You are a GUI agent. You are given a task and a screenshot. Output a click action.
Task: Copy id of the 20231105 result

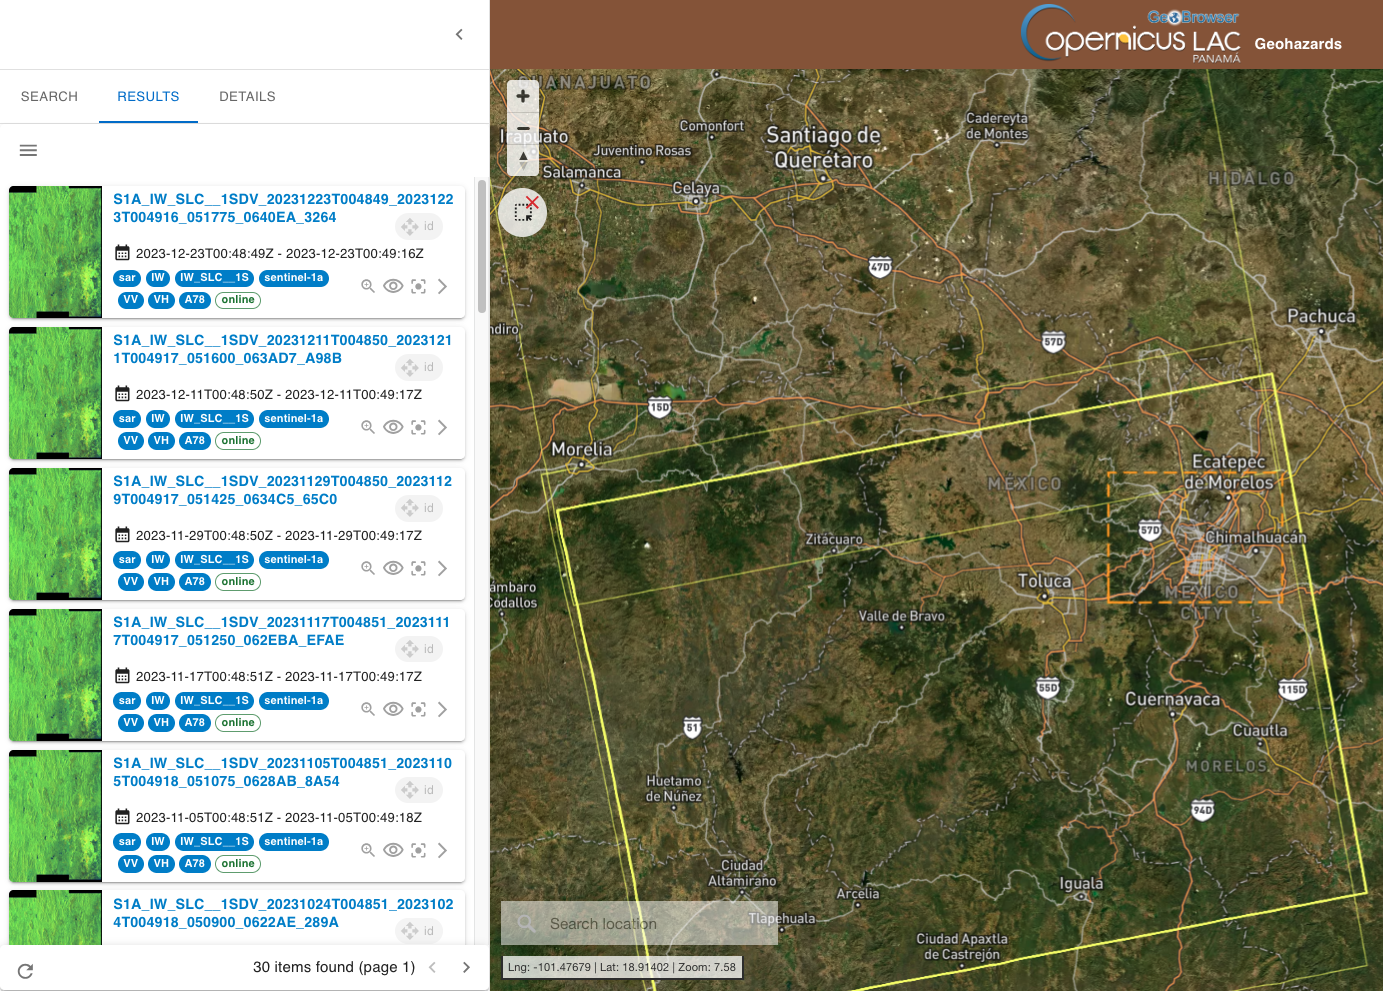(418, 791)
